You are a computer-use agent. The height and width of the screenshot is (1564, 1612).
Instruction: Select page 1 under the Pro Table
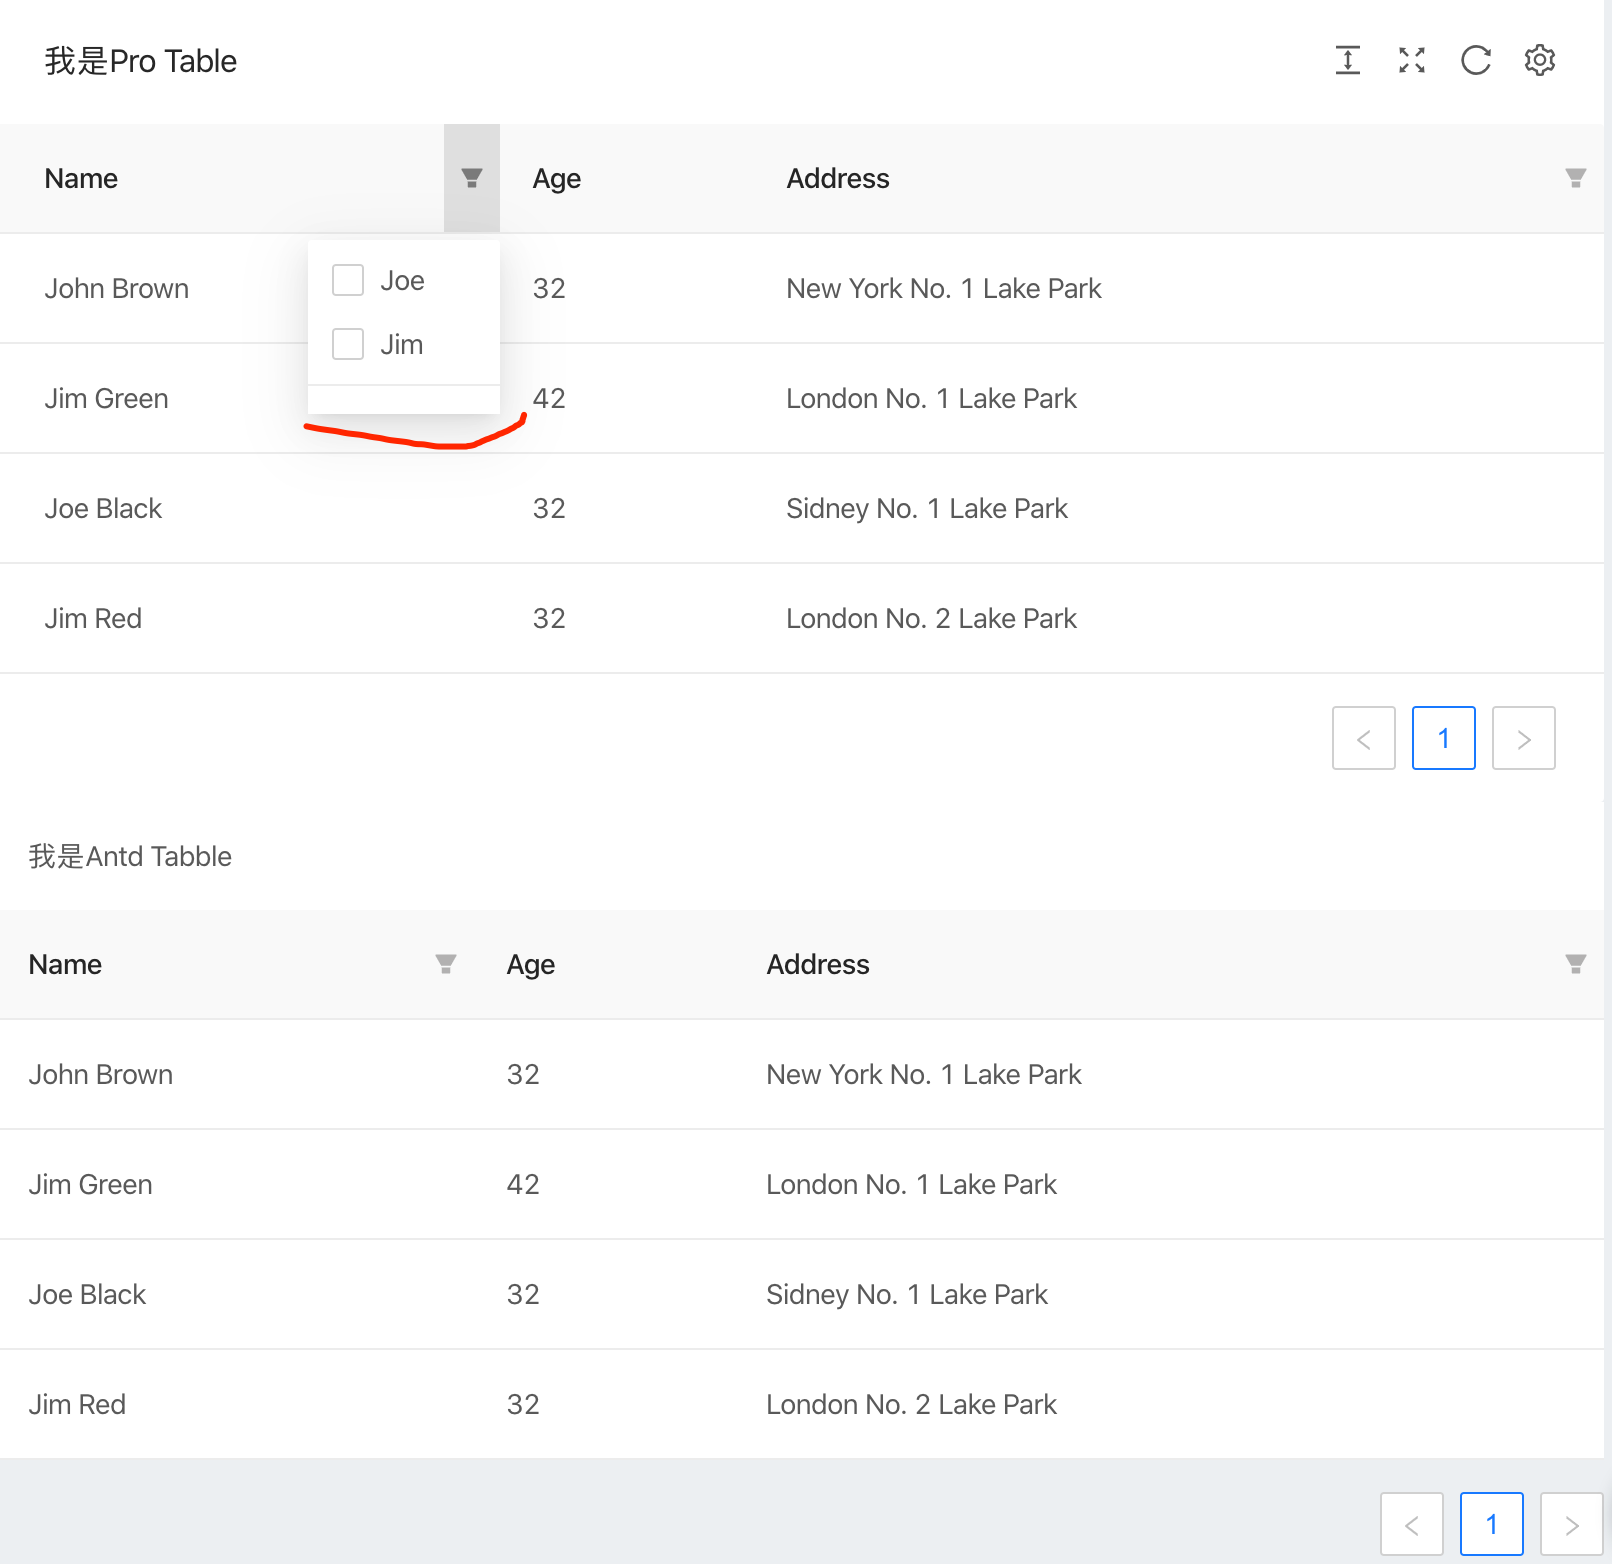pyautogui.click(x=1443, y=738)
